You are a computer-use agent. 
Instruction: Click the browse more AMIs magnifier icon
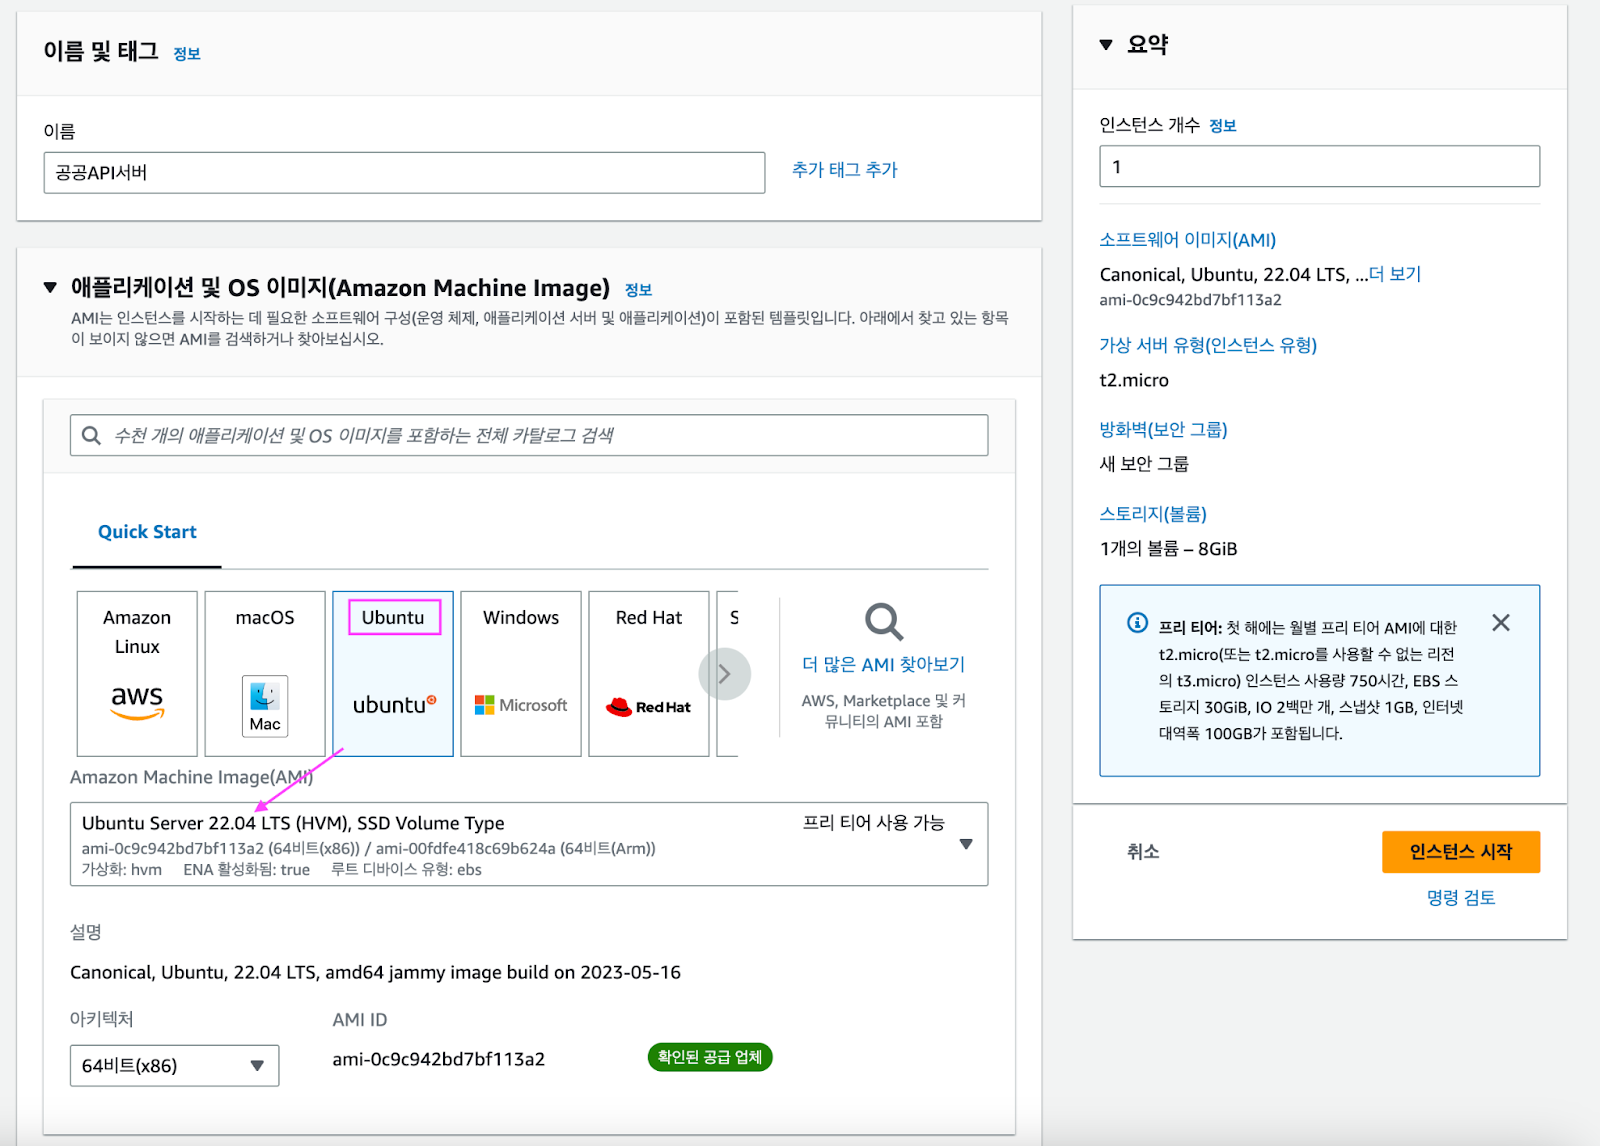(884, 621)
